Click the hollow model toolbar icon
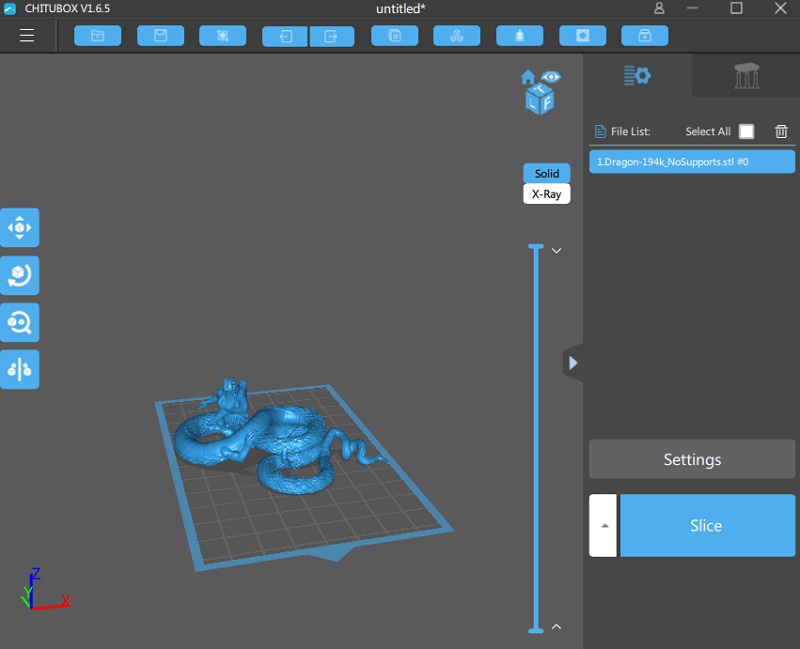Screen dimensions: 800x649 582,36
